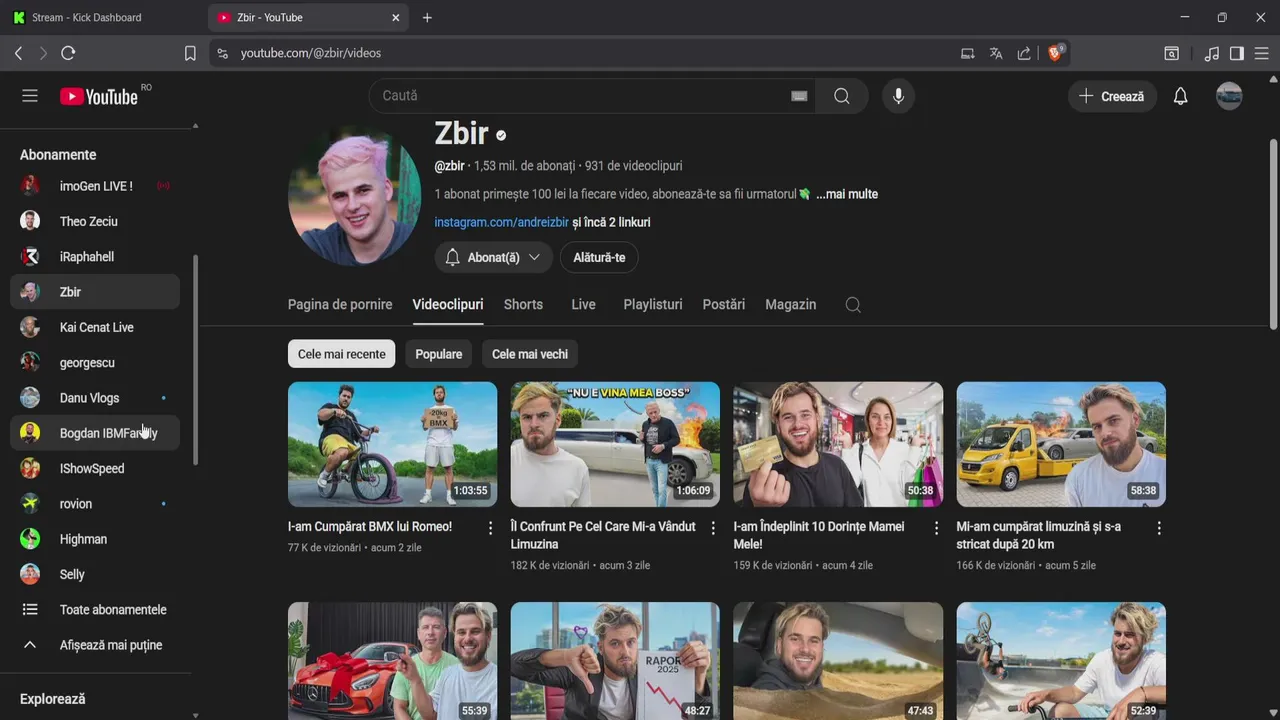The image size is (1280, 720).
Task: Expand channel description with ...mai multe
Action: 847,194
